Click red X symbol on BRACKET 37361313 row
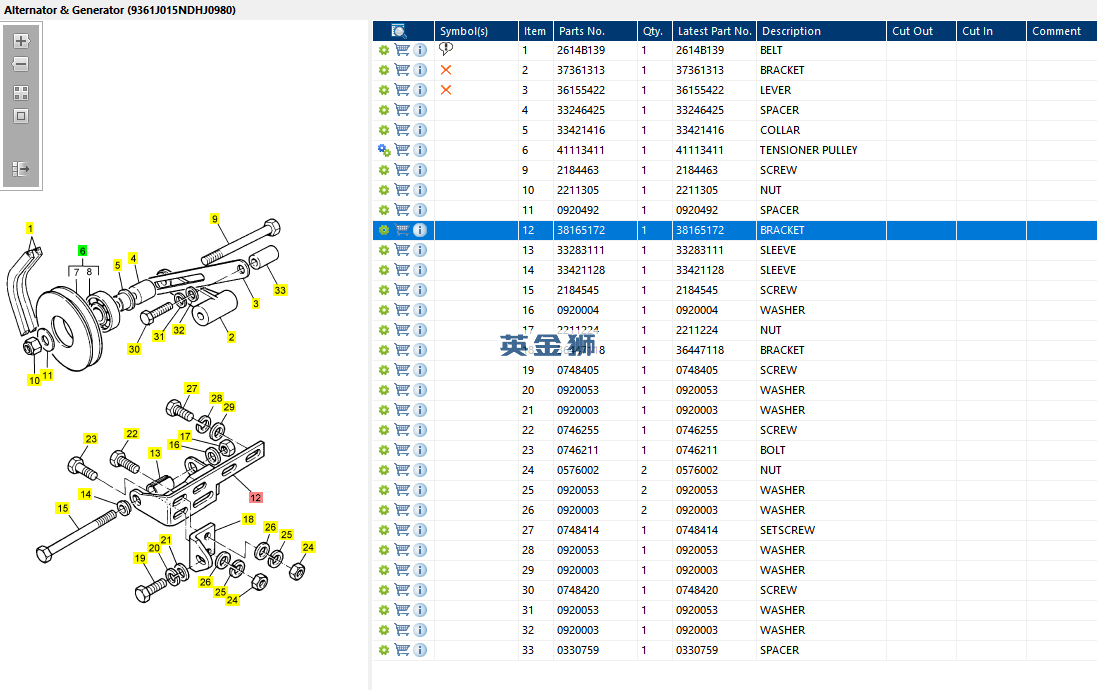The image size is (1097, 690). click(446, 70)
